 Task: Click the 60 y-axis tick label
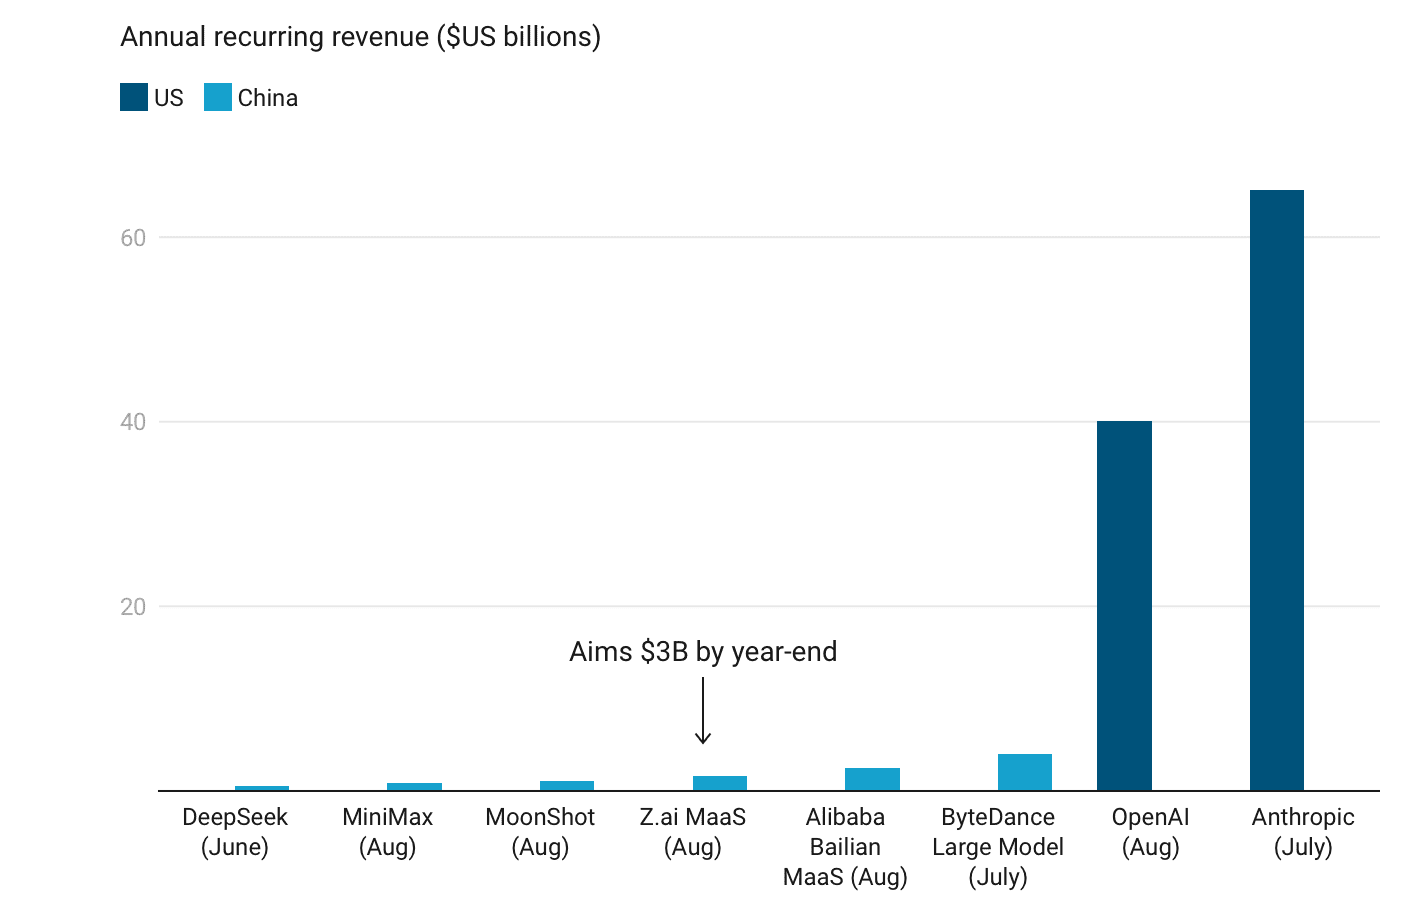[133, 238]
